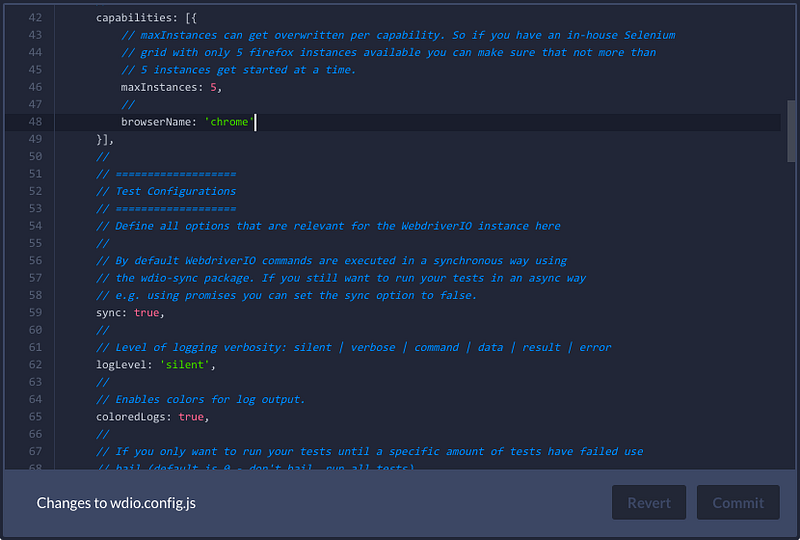Screen dimensions: 800x540
Task: Click 'coloredLogs: true,' line
Action: tap(153, 417)
